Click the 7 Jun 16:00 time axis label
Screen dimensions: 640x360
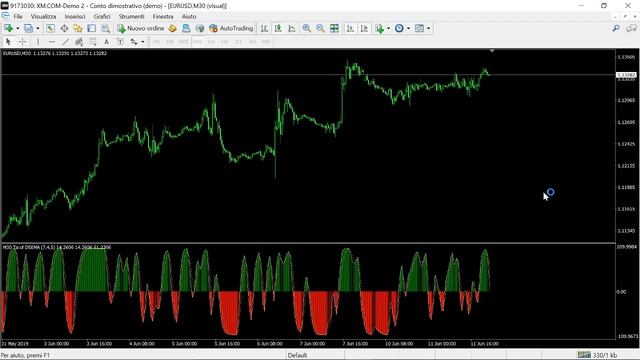coord(355,344)
